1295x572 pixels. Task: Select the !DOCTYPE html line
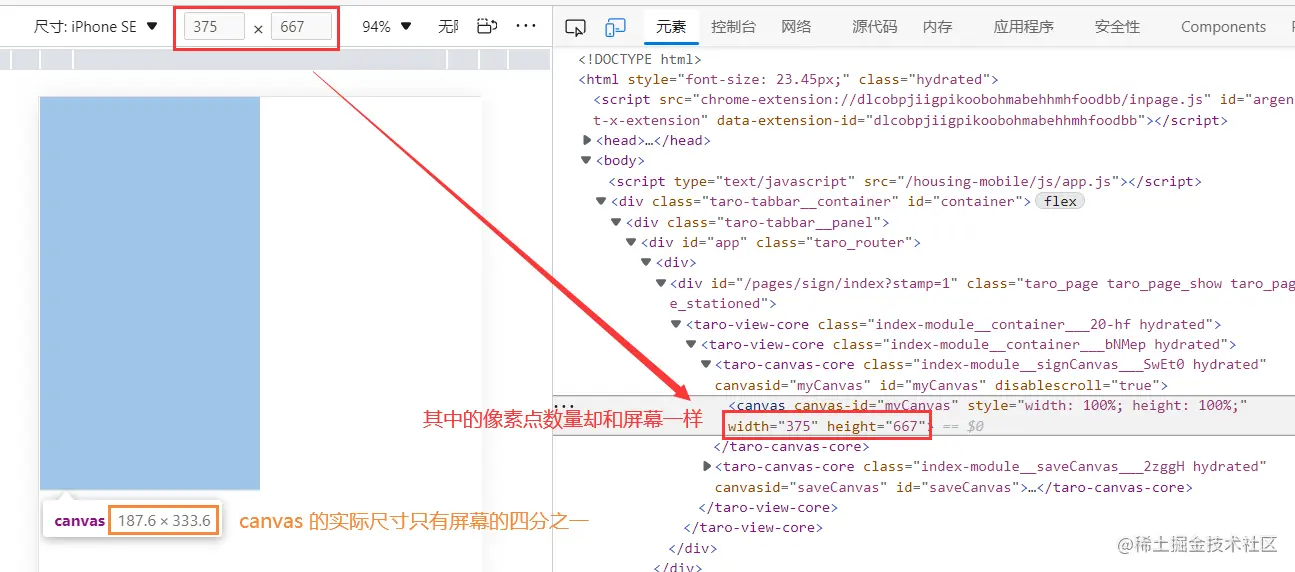pyautogui.click(x=640, y=59)
